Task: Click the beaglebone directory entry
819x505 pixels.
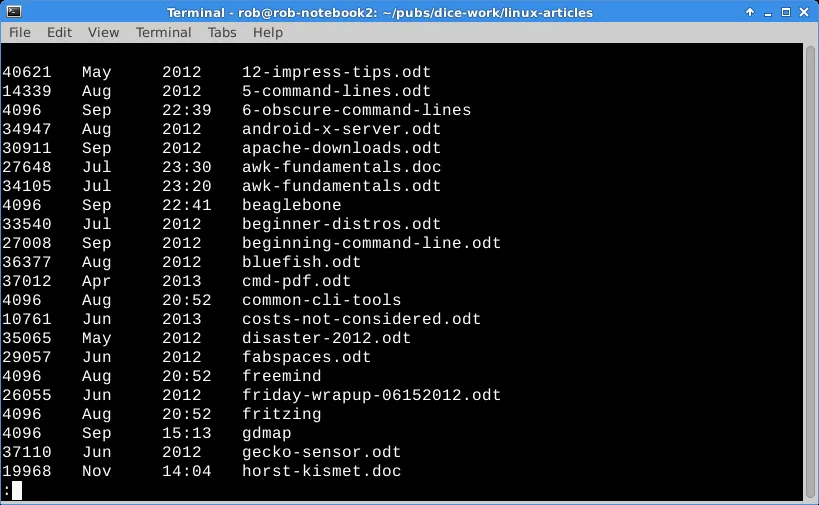Action: tap(291, 205)
